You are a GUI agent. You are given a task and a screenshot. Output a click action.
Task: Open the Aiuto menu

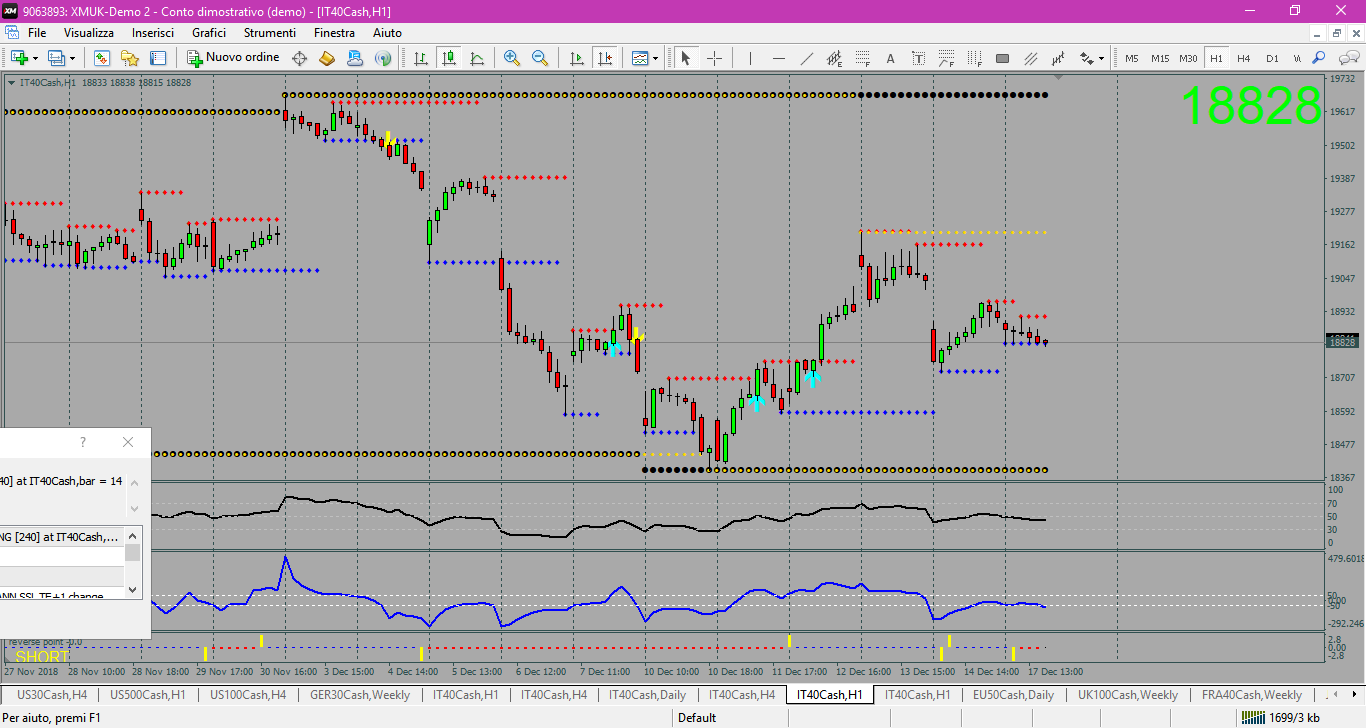(387, 33)
